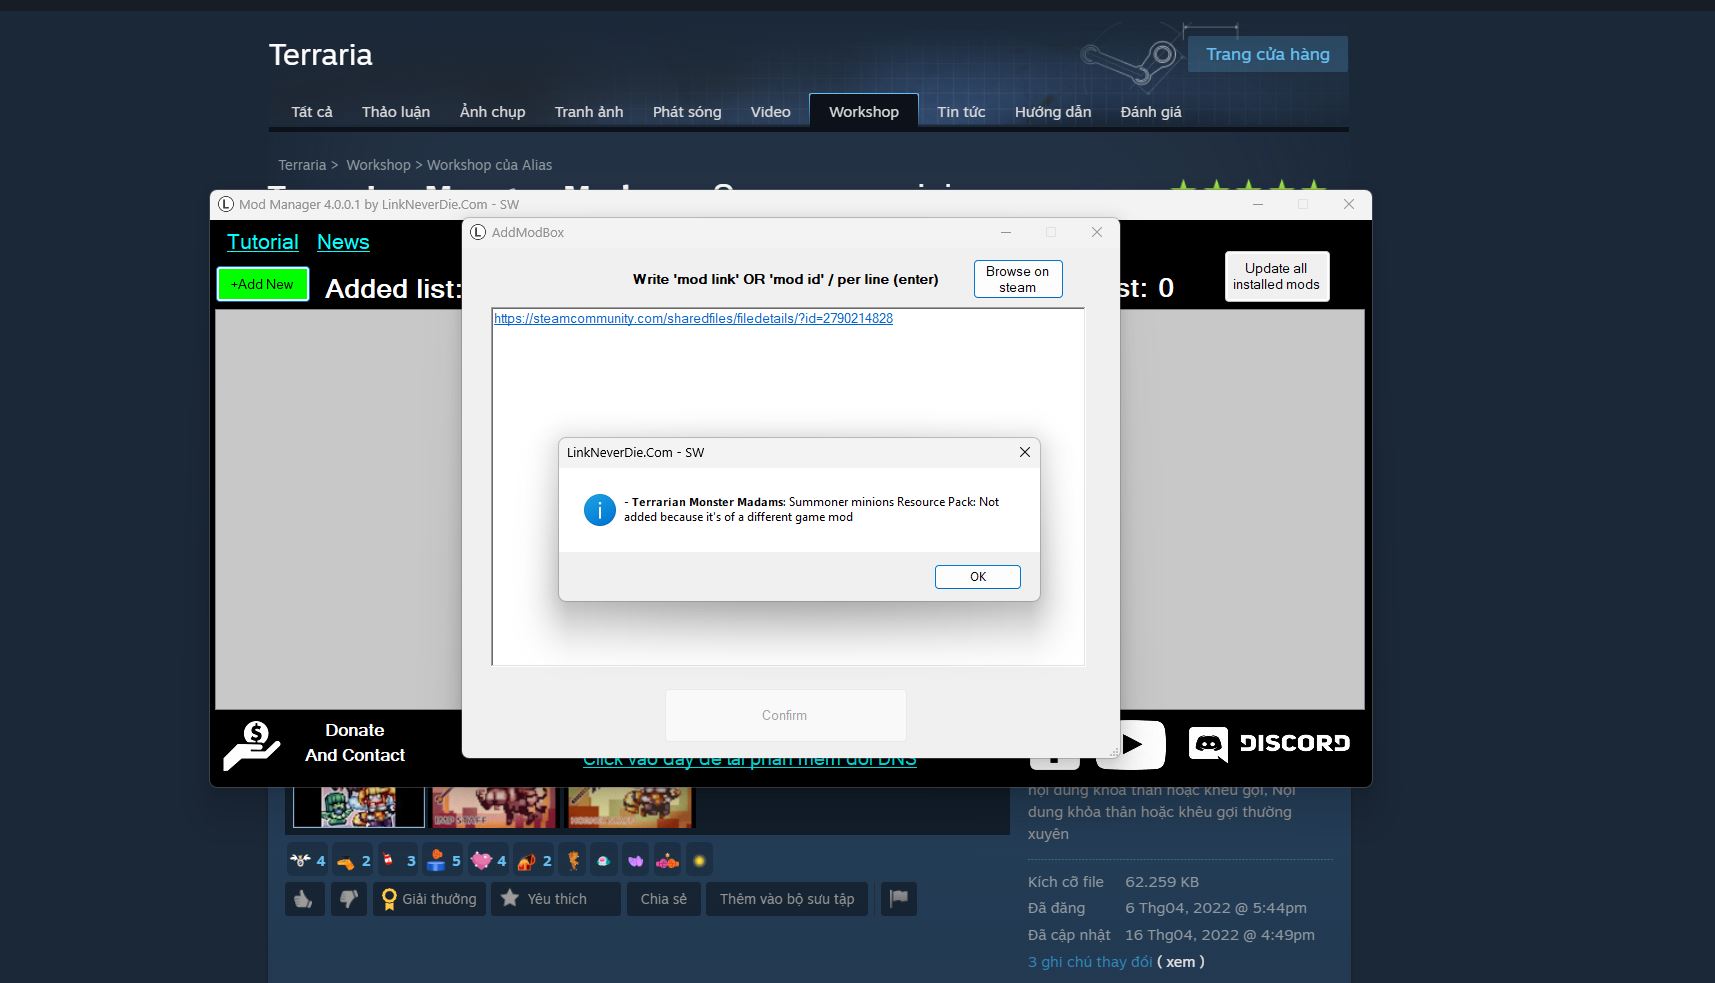This screenshot has width=1715, height=983.
Task: Open the Trang cửa hàng store page
Action: pos(1267,54)
